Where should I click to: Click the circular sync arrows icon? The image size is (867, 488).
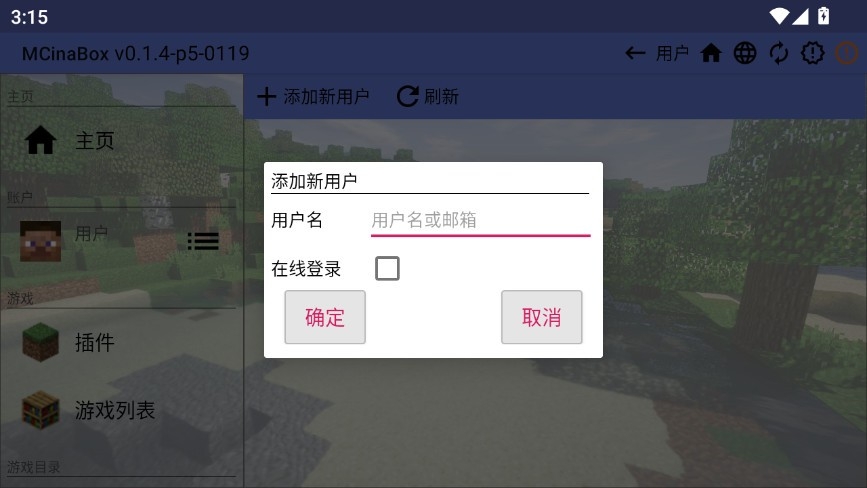click(779, 54)
